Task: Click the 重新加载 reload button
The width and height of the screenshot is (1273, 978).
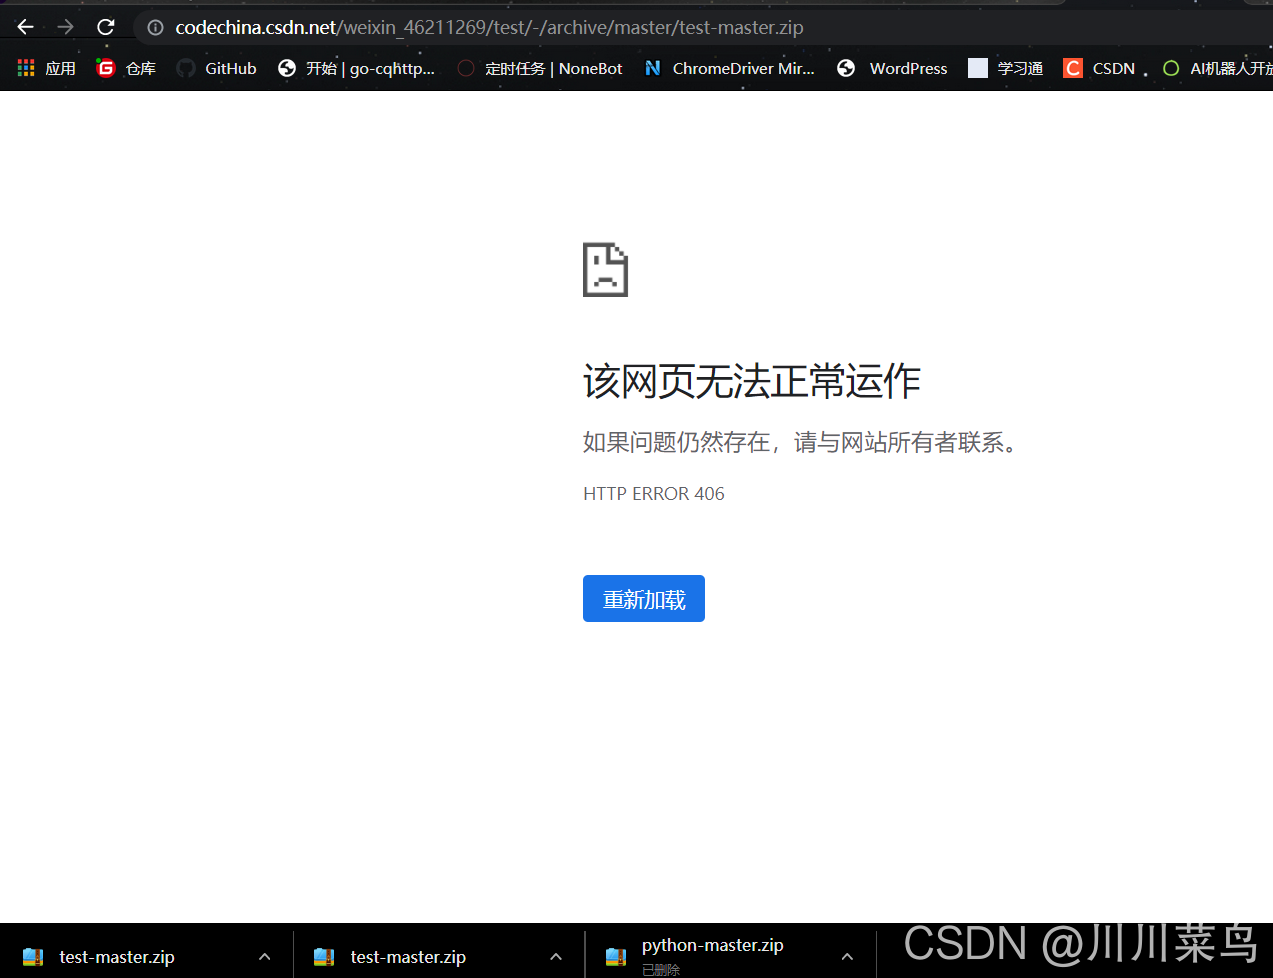Action: (643, 598)
